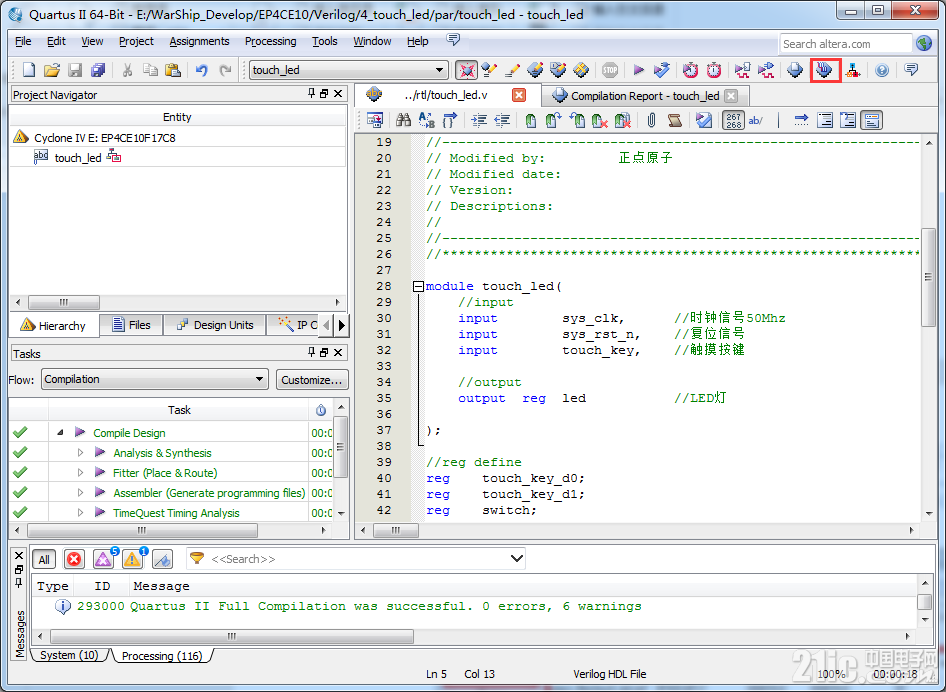Show error messages filter icon

tap(74, 559)
